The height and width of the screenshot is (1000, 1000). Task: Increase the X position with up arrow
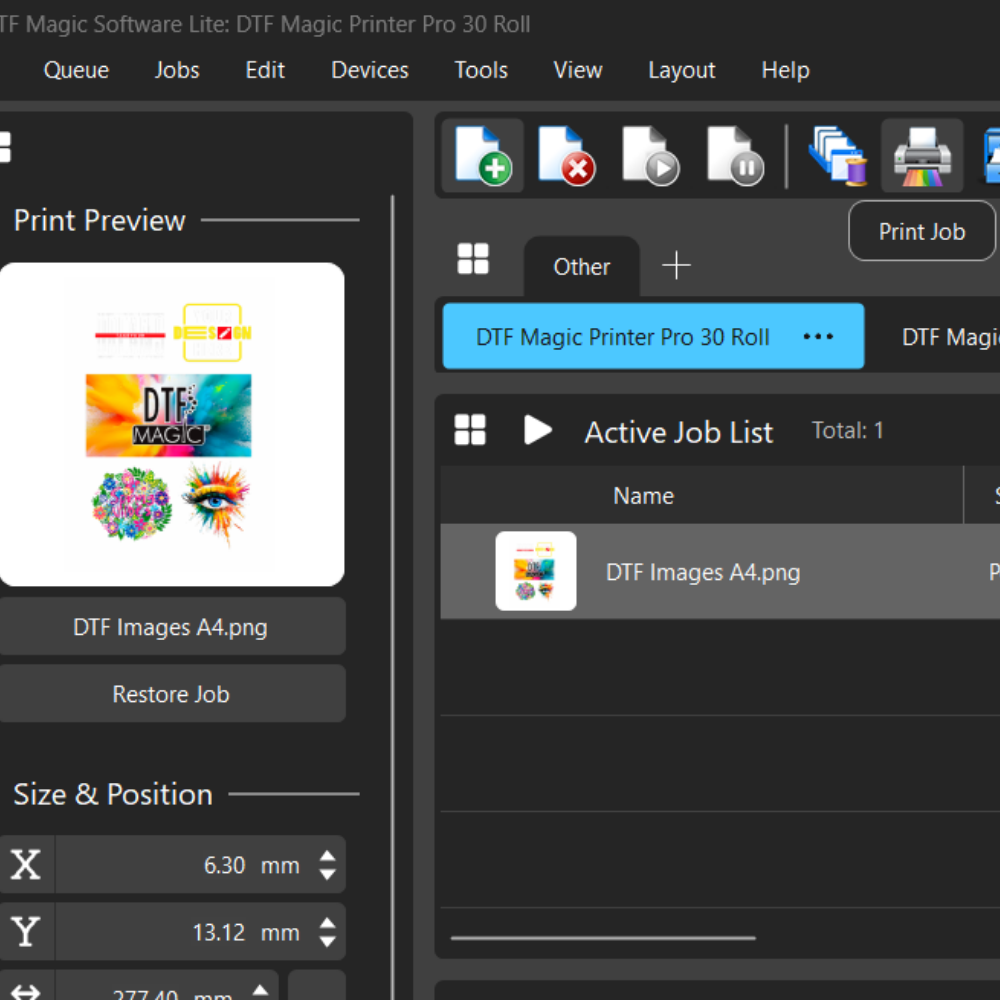click(327, 856)
